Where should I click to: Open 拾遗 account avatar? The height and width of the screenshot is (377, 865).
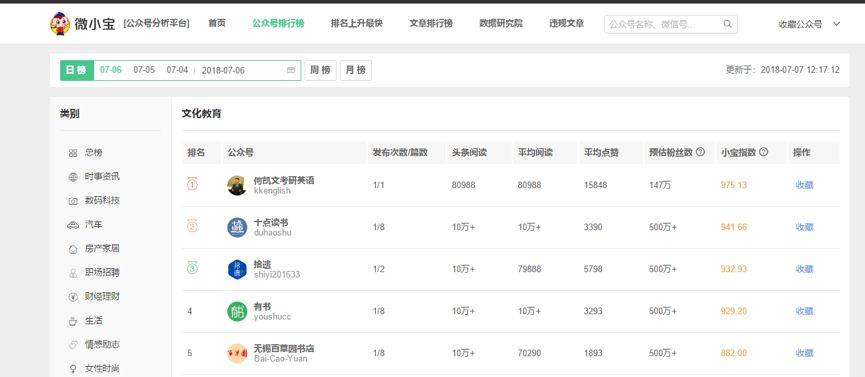[237, 269]
